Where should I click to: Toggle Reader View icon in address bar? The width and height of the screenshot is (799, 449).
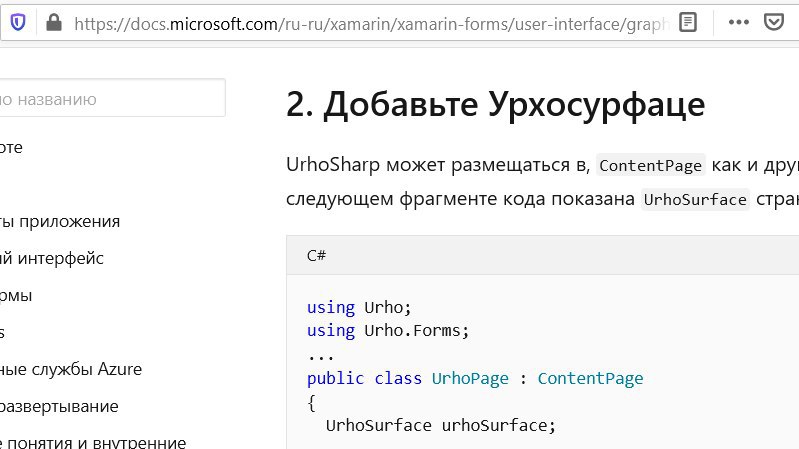click(x=687, y=22)
